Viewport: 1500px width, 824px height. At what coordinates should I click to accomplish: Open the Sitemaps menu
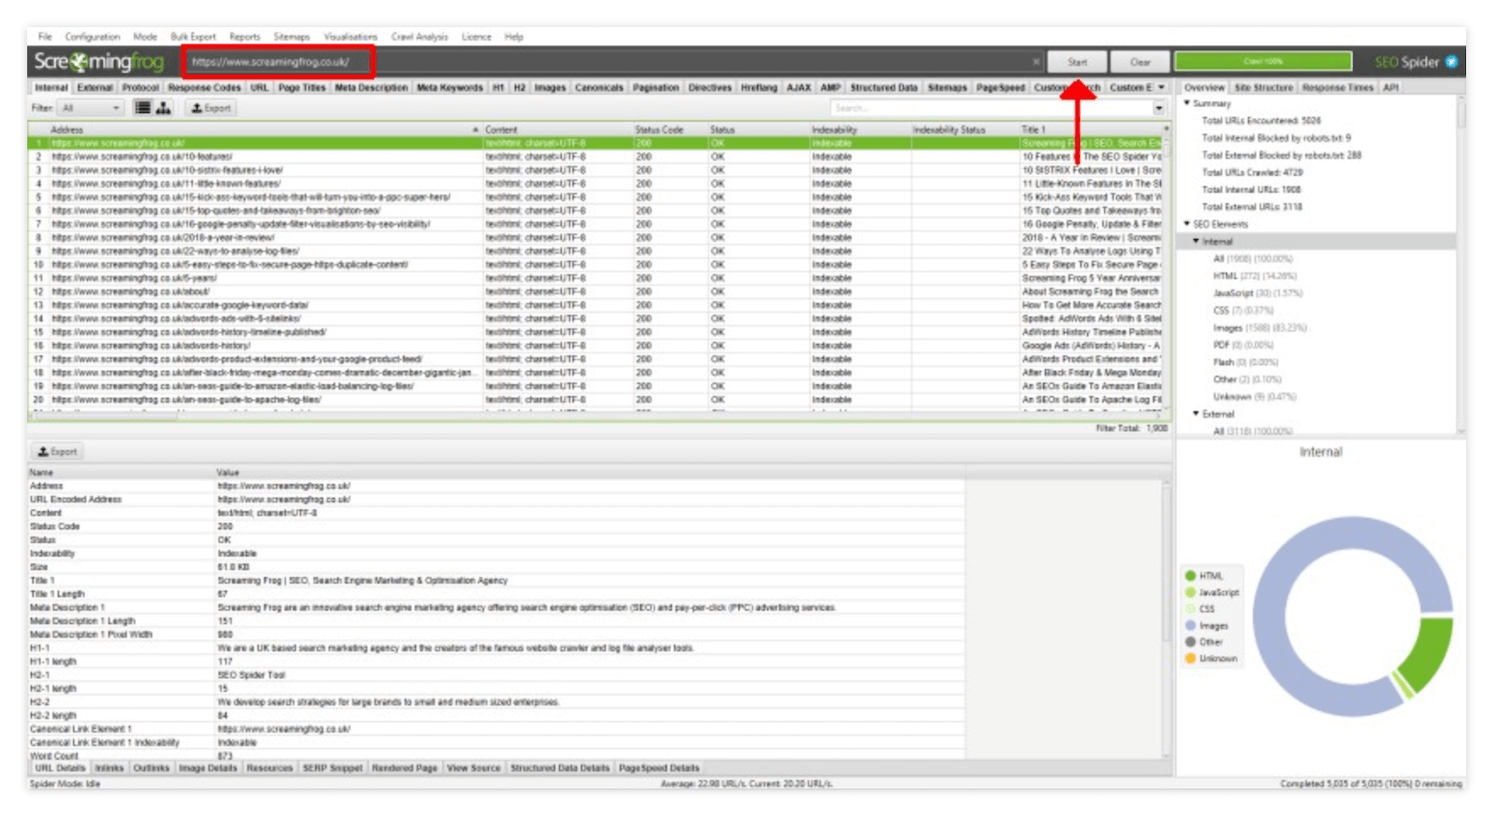(291, 37)
